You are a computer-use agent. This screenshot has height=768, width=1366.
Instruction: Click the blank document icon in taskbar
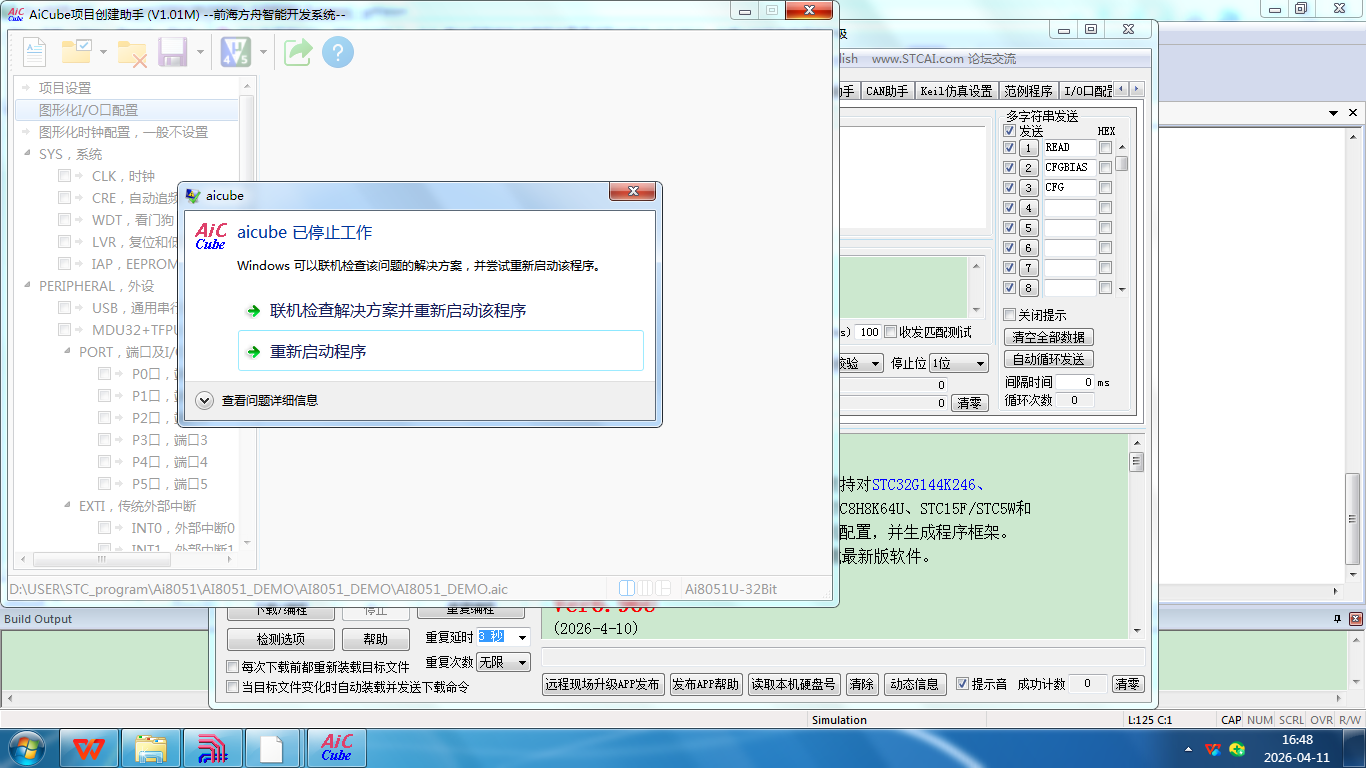(x=272, y=748)
